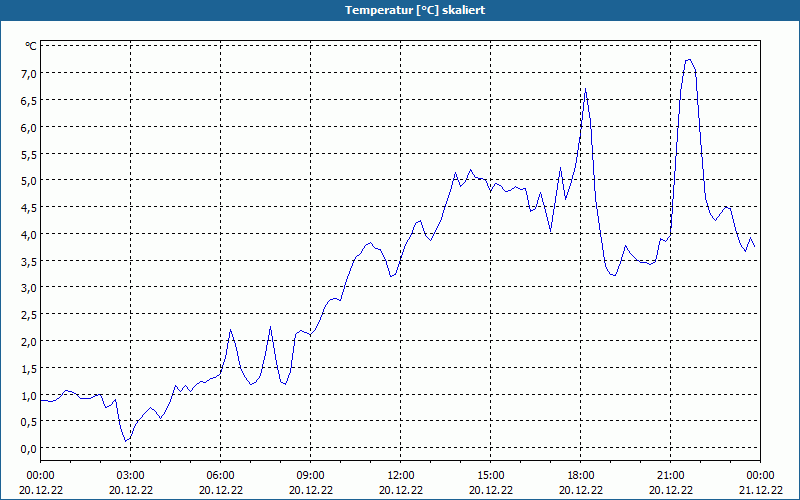Image resolution: width=800 pixels, height=500 pixels.
Task: Click the curve peak near 18:00
Action: pyautogui.click(x=585, y=89)
